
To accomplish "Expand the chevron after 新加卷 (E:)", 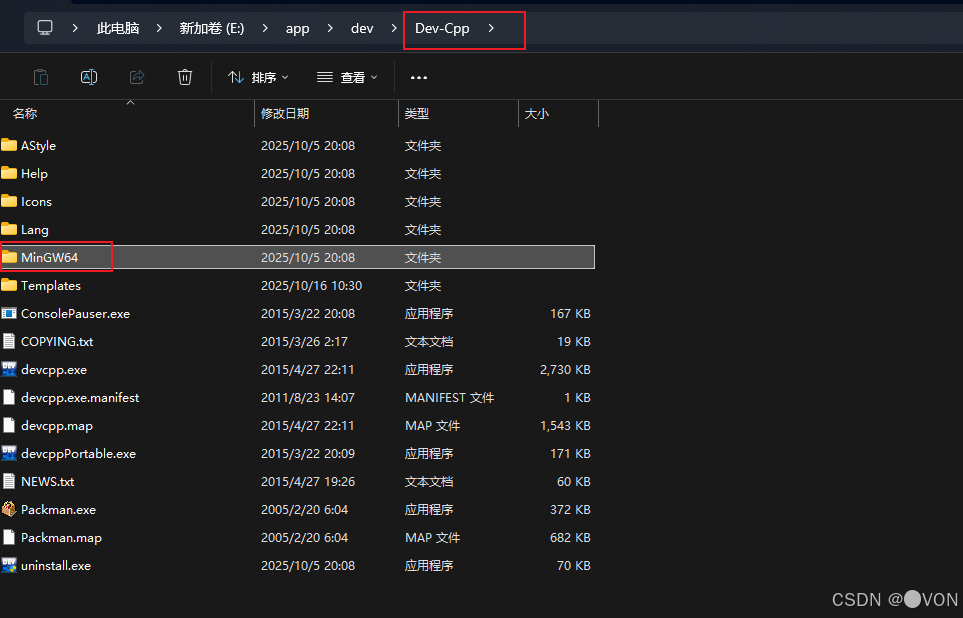I will (x=265, y=28).
